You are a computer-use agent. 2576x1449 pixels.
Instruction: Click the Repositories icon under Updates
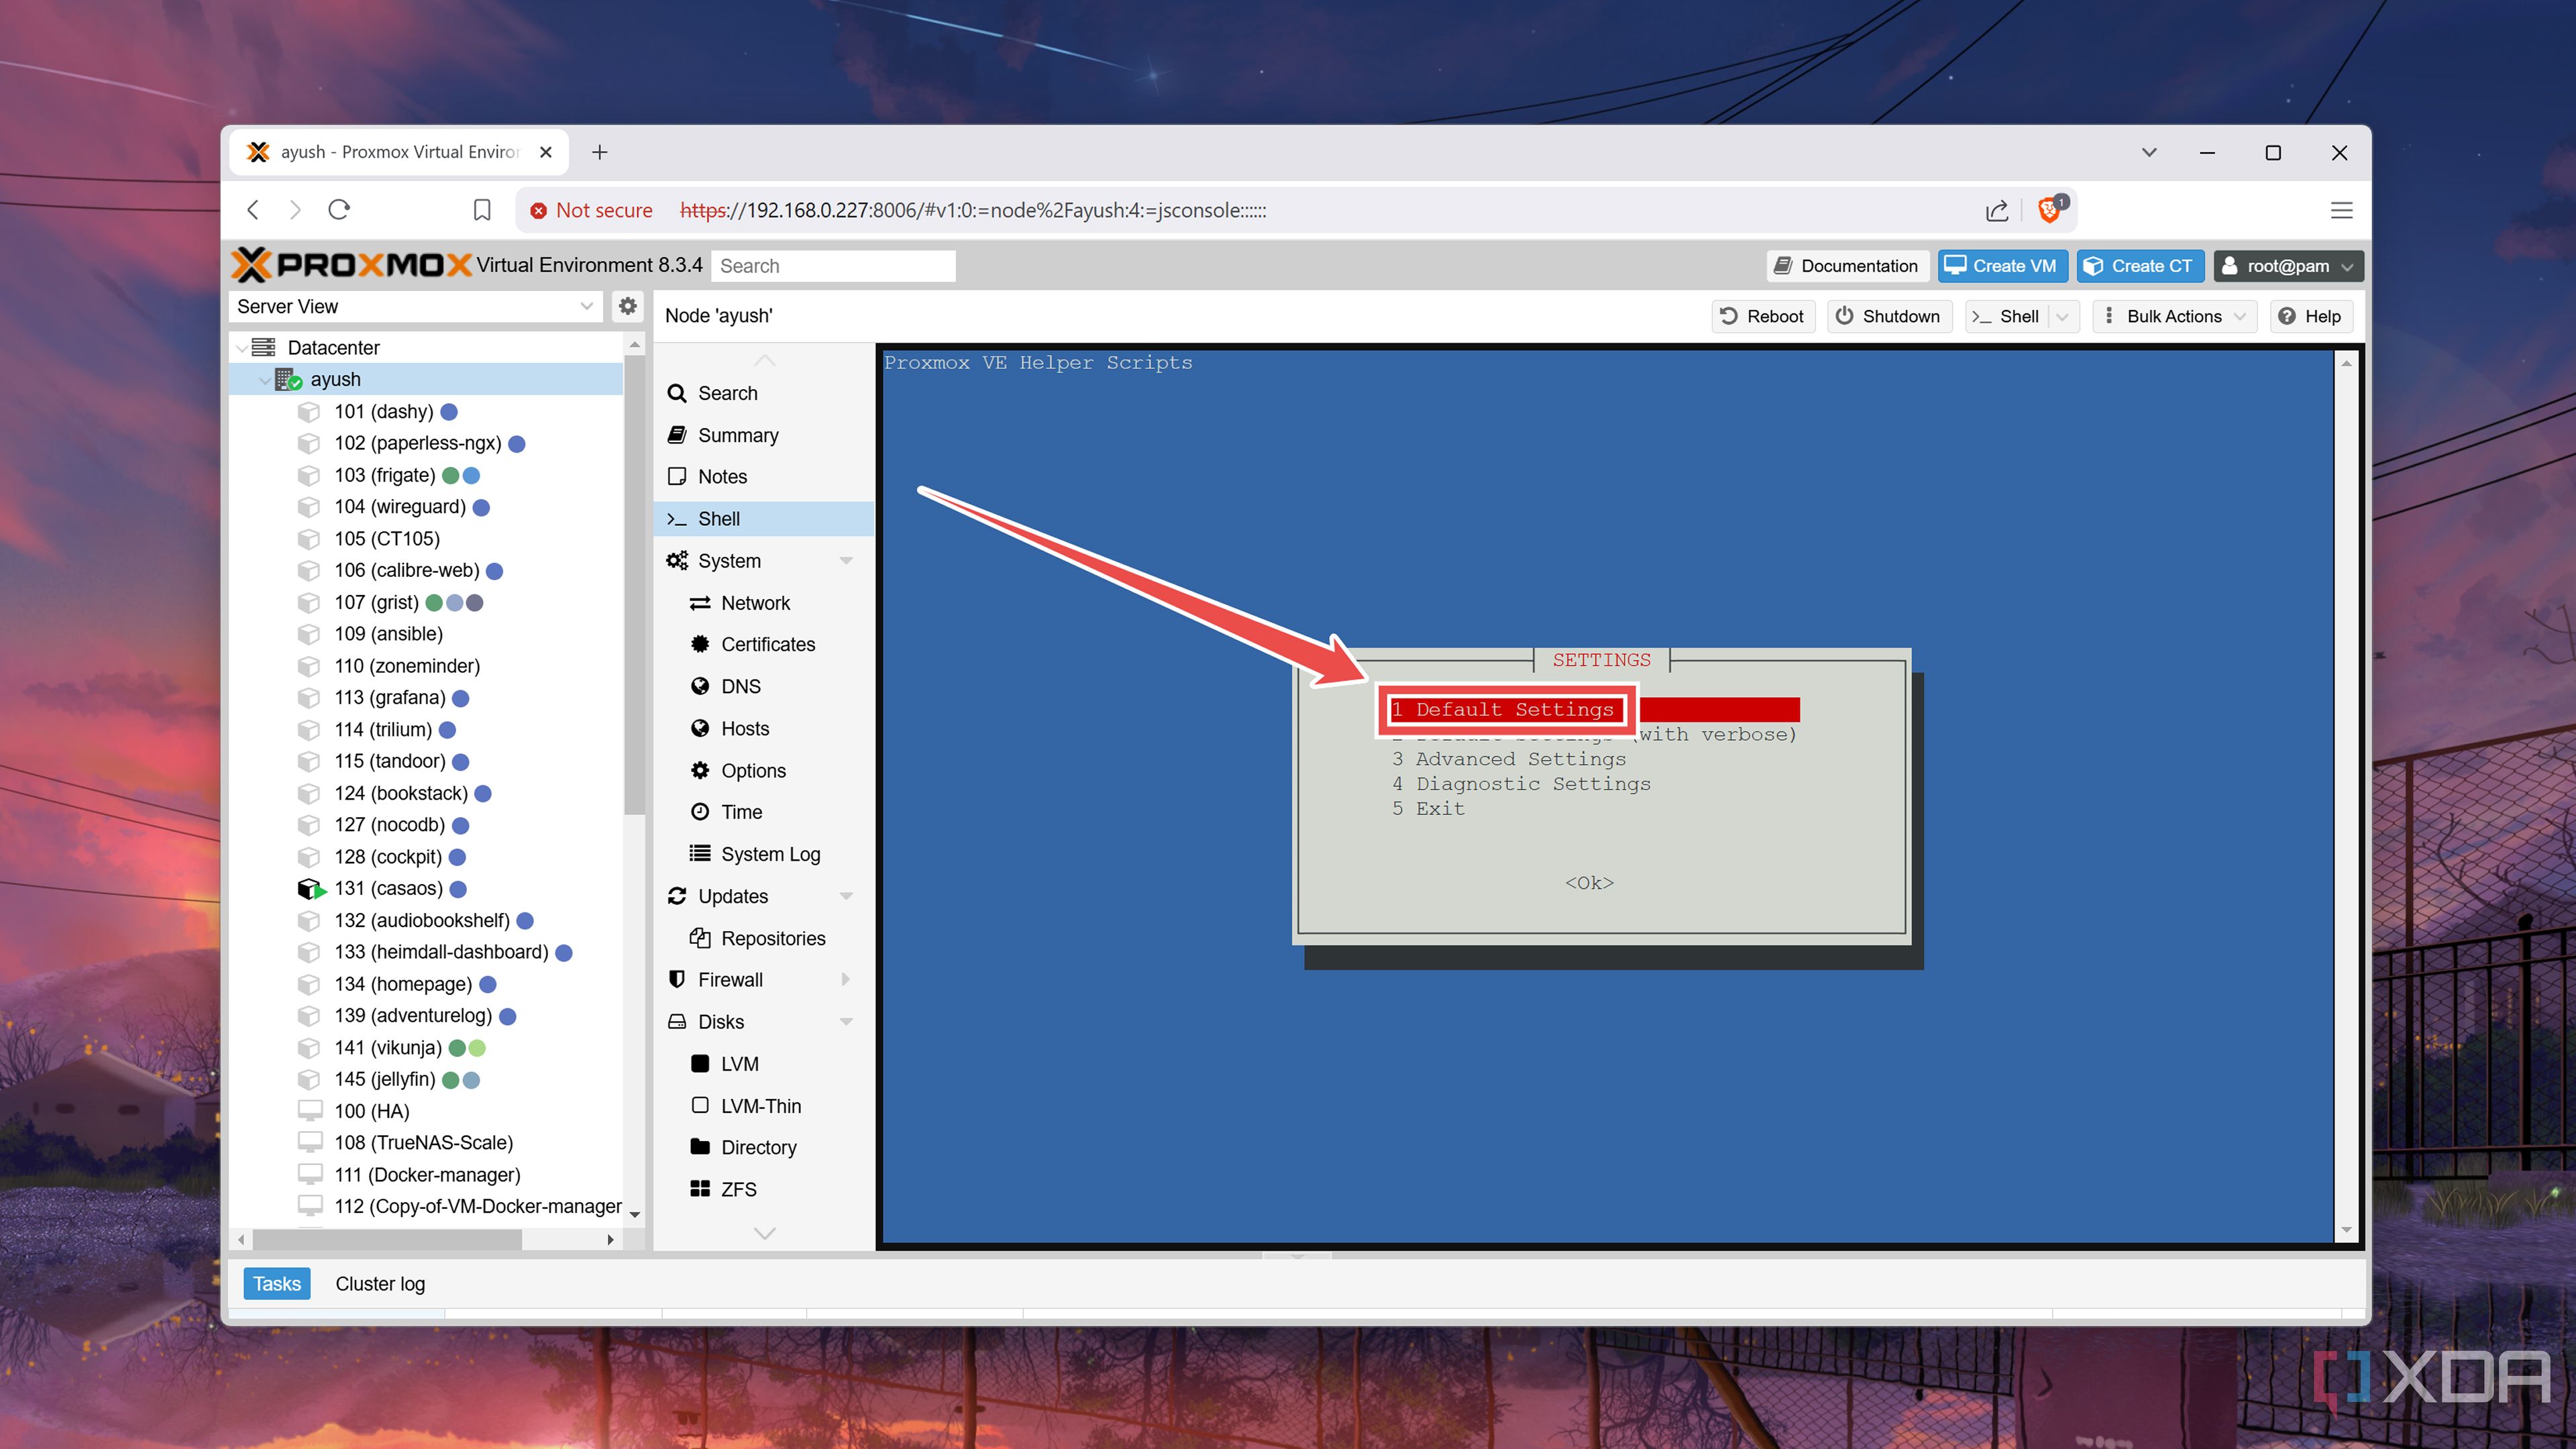click(700, 938)
